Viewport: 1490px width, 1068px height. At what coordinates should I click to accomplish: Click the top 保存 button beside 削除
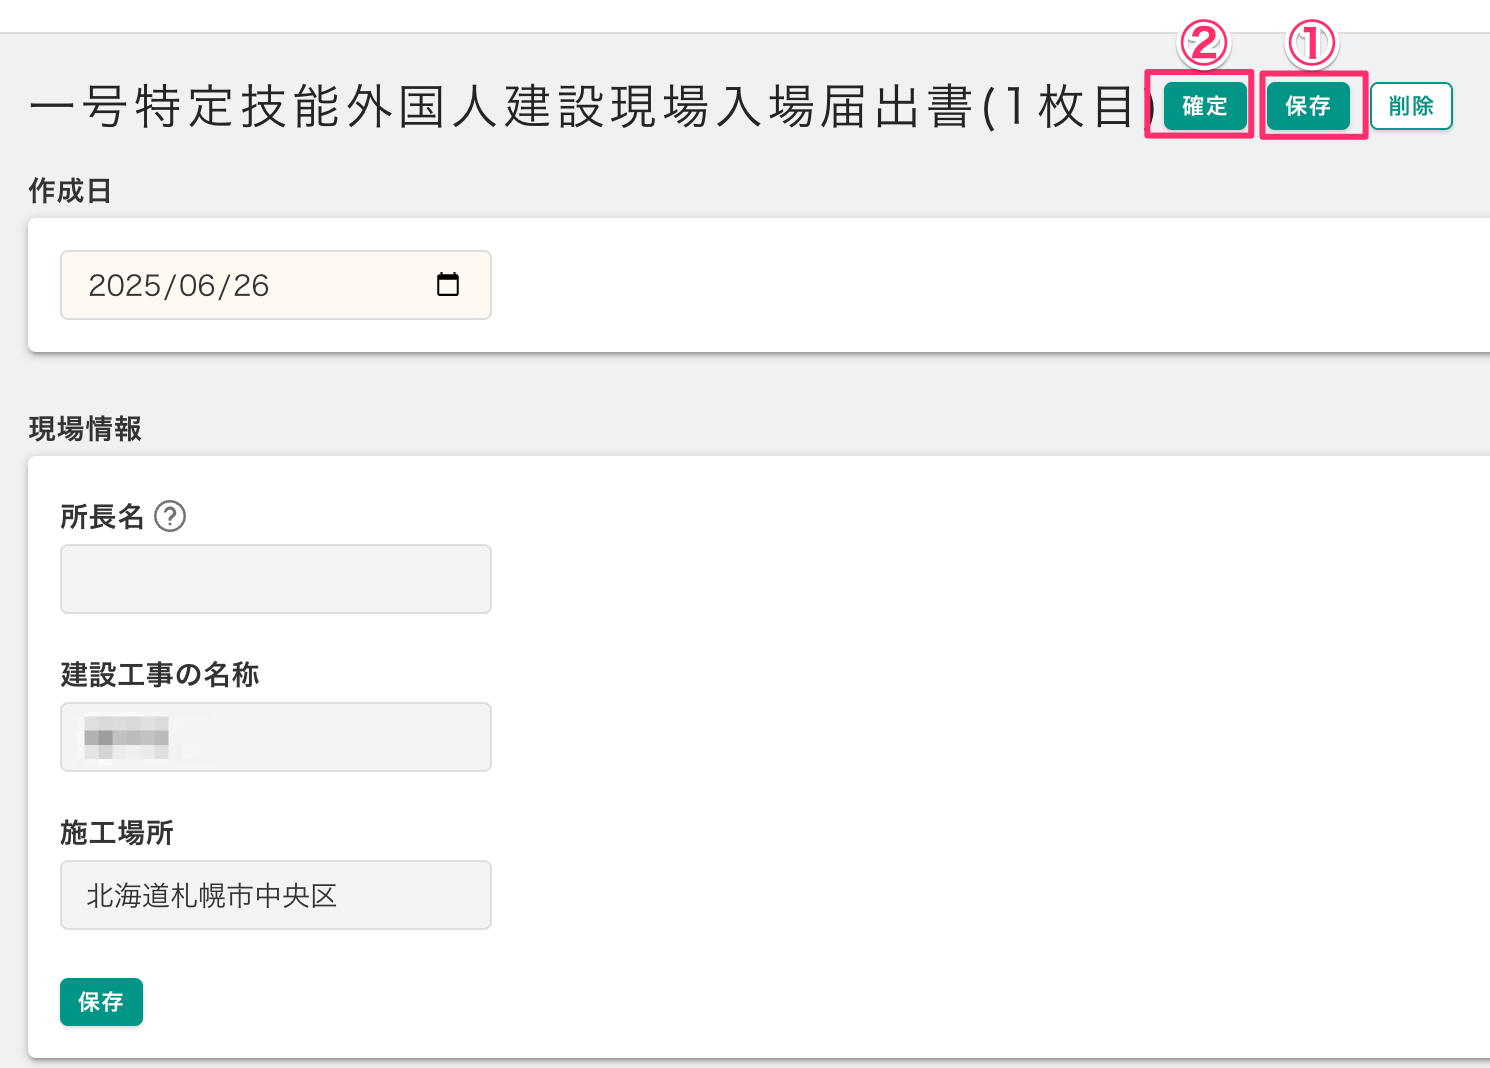coord(1308,106)
